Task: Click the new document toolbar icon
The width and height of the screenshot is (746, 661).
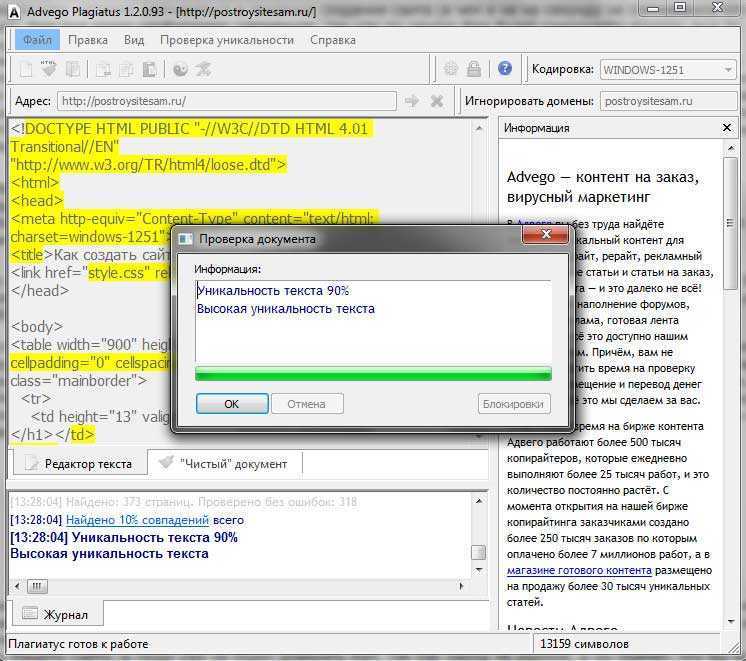Action: [26, 69]
